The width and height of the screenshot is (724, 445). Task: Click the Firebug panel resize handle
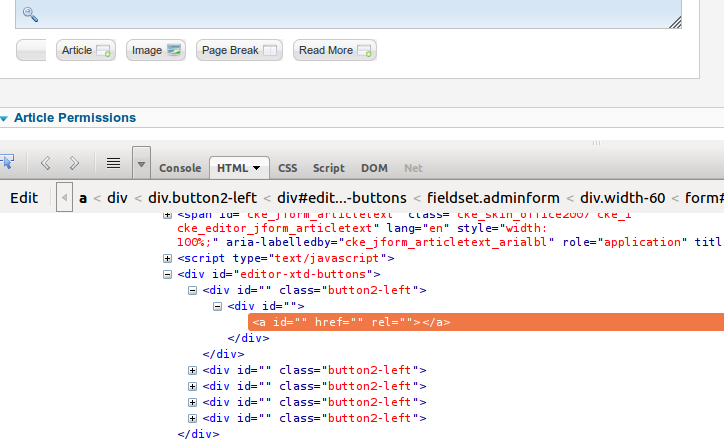[597, 143]
